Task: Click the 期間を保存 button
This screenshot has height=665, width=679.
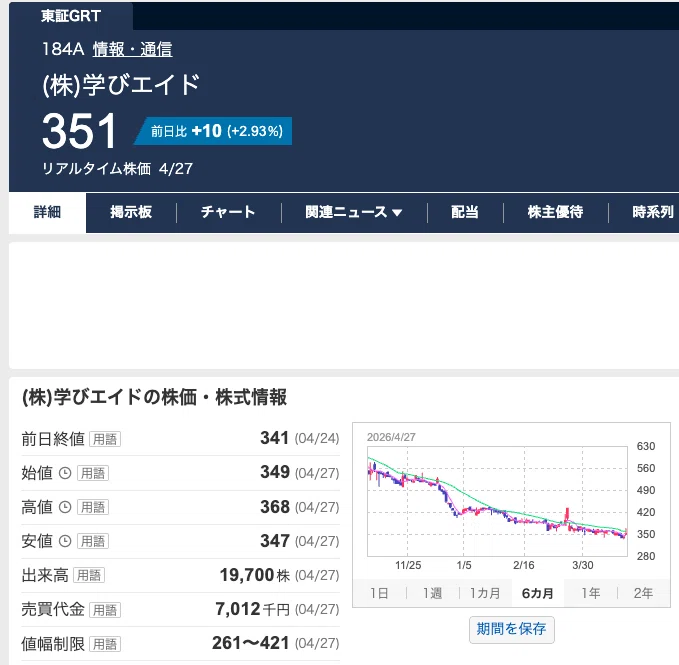Action: (511, 629)
